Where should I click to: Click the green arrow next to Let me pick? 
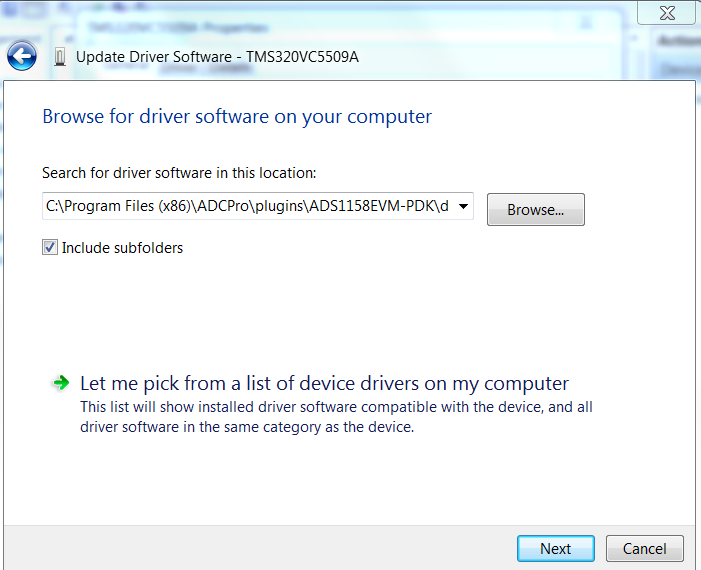61,383
